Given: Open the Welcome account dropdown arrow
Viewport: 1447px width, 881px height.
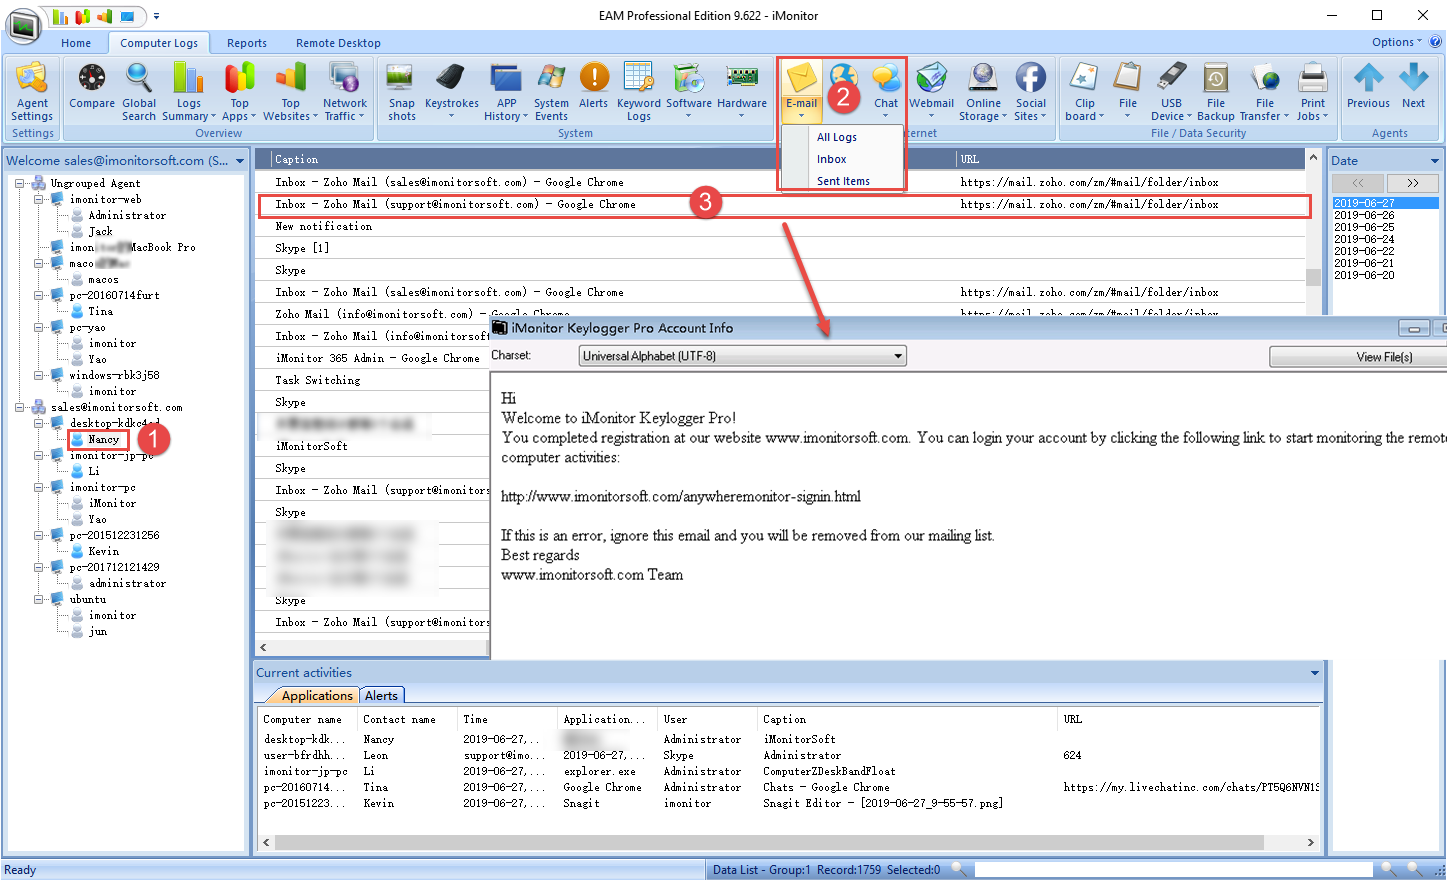Looking at the screenshot, I should [x=240, y=161].
